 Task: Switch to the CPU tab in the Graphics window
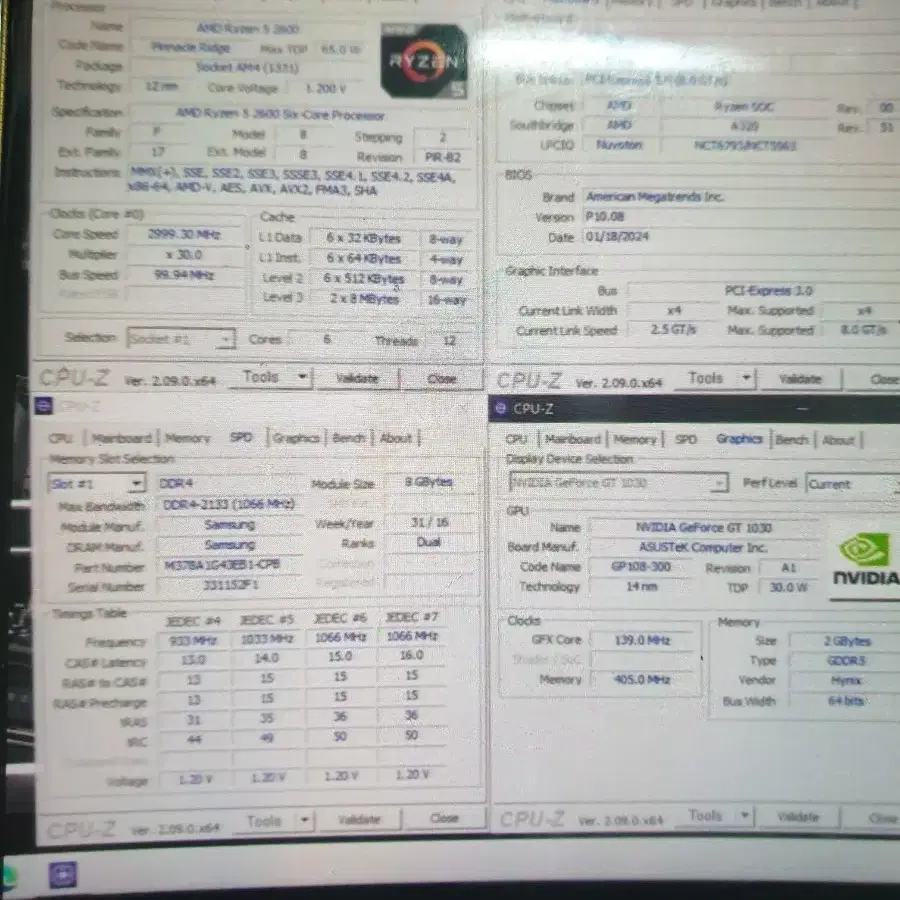[x=516, y=439]
